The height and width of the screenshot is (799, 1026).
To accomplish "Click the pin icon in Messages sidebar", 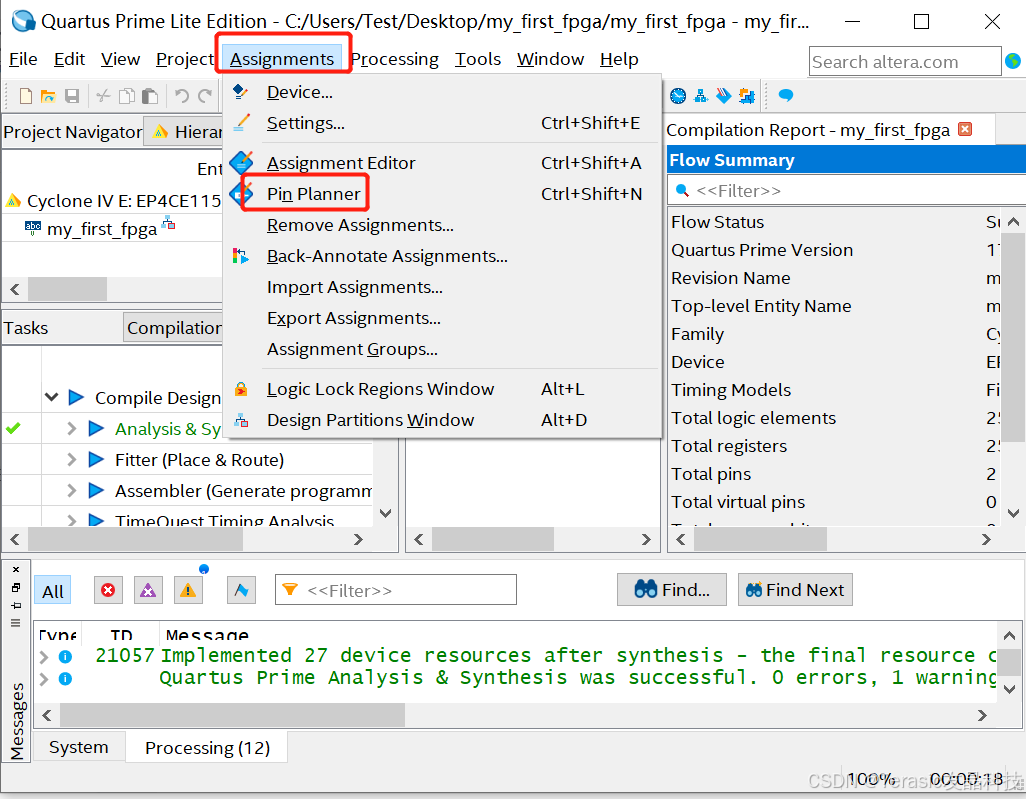I will tap(16, 605).
